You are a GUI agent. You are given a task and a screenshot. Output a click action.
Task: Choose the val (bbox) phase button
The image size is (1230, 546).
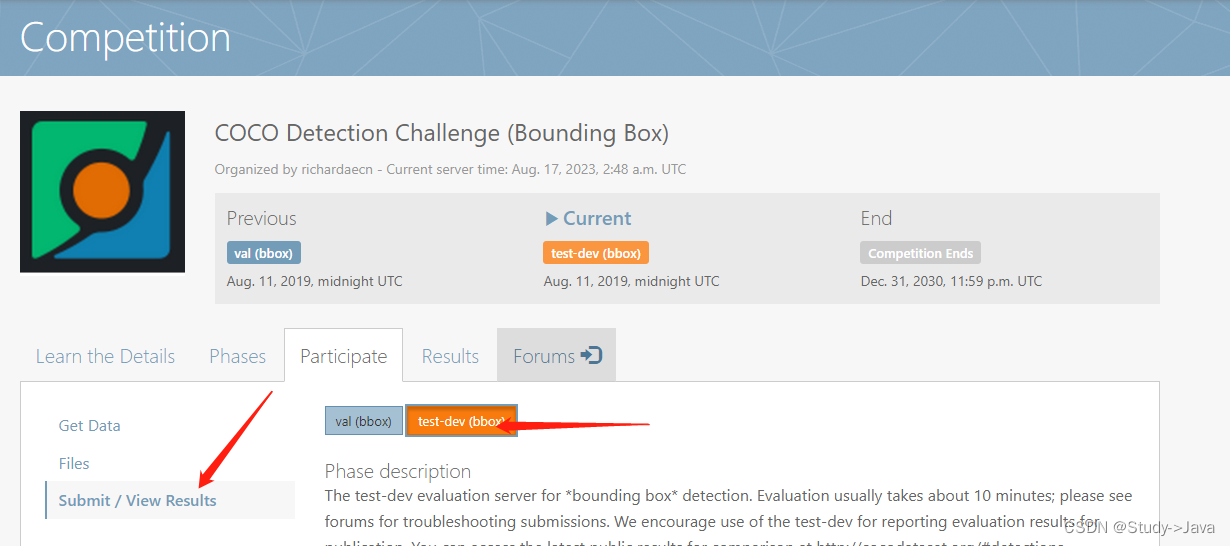tap(364, 421)
